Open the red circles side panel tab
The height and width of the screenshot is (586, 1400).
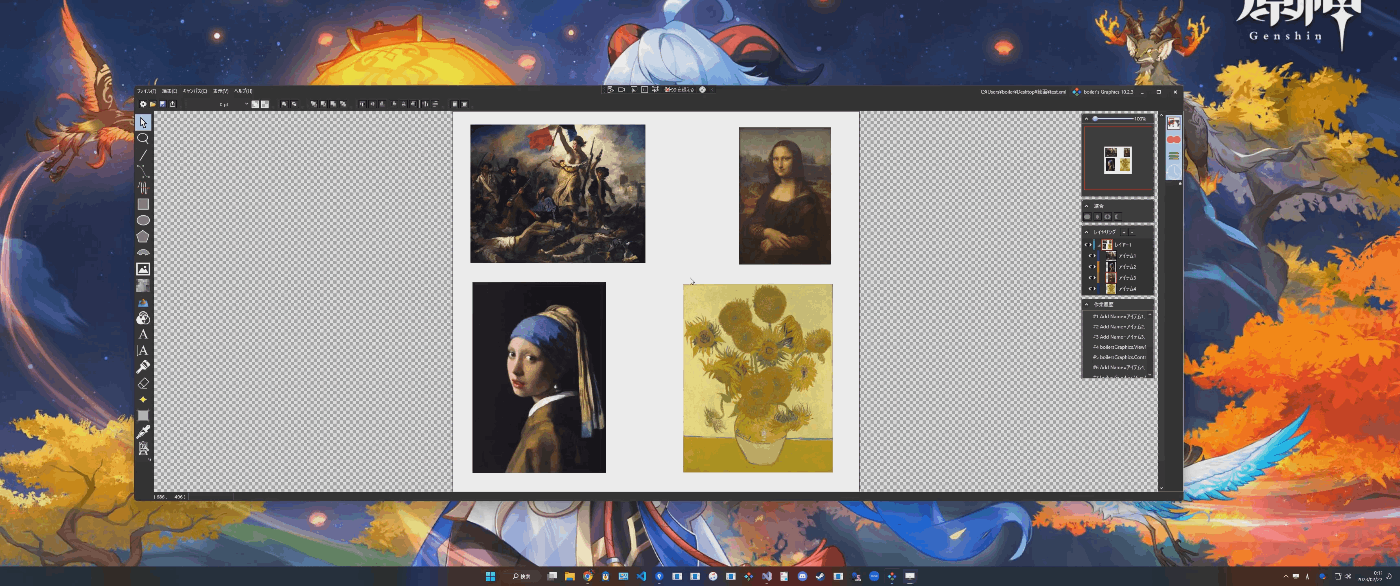(x=1174, y=140)
